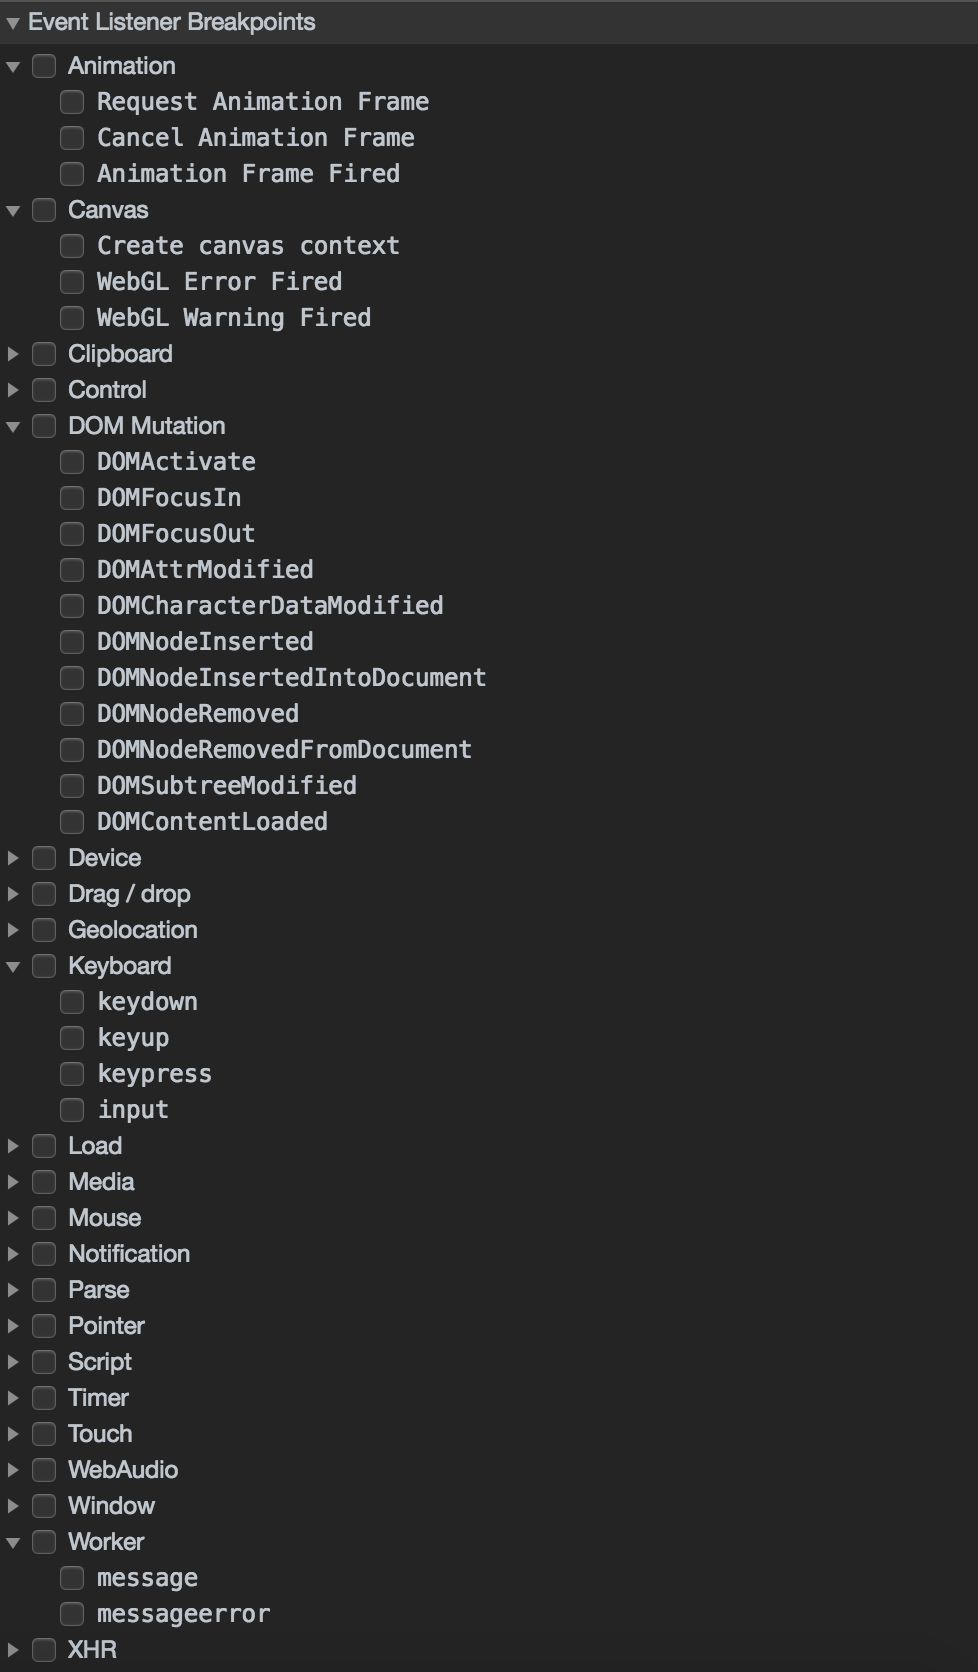
Task: Expand the Clipboard category
Action: pyautogui.click(x=13, y=354)
